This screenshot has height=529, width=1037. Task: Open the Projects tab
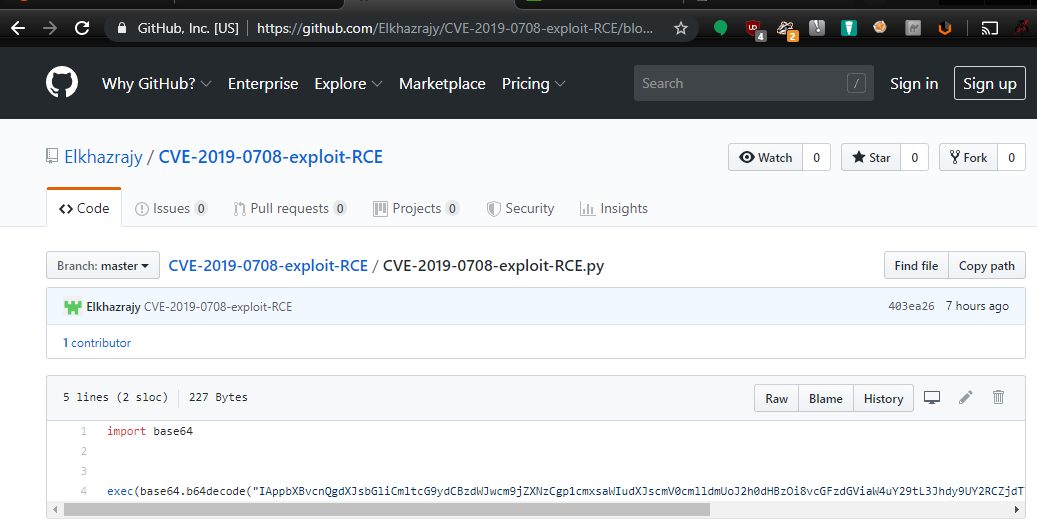[x=416, y=208]
